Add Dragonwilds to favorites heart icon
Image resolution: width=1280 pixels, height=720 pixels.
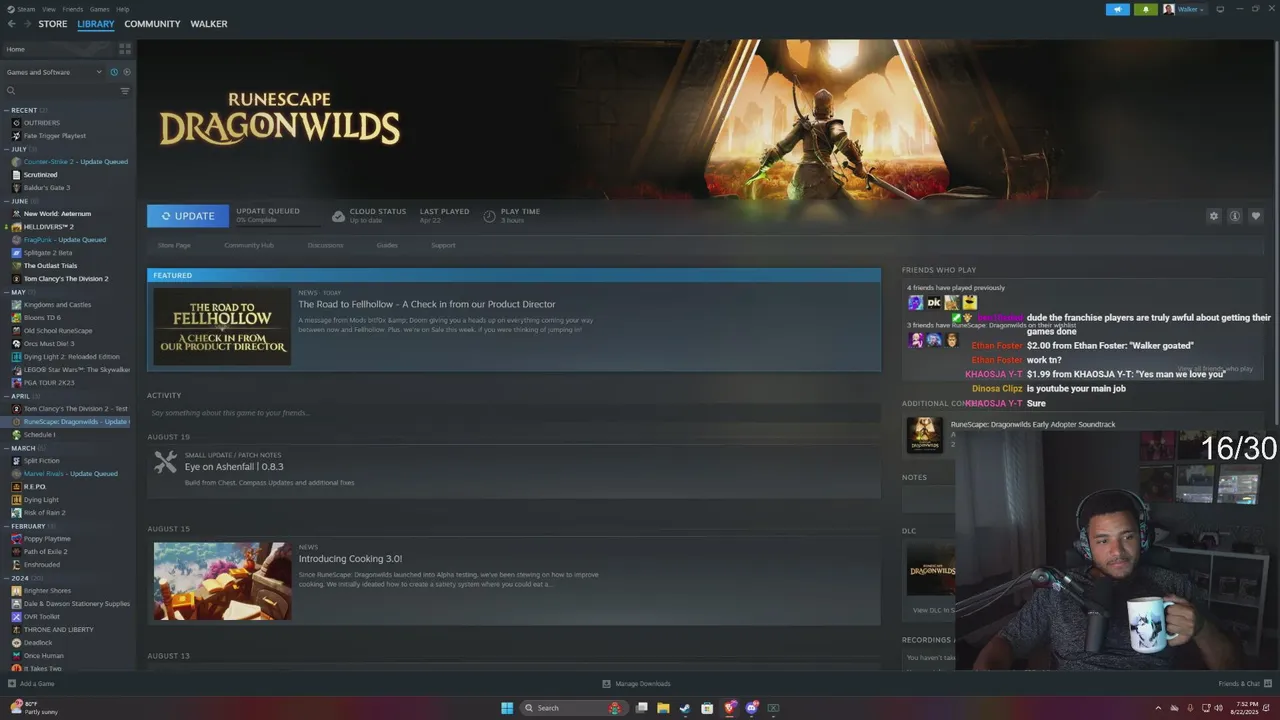coord(1256,216)
